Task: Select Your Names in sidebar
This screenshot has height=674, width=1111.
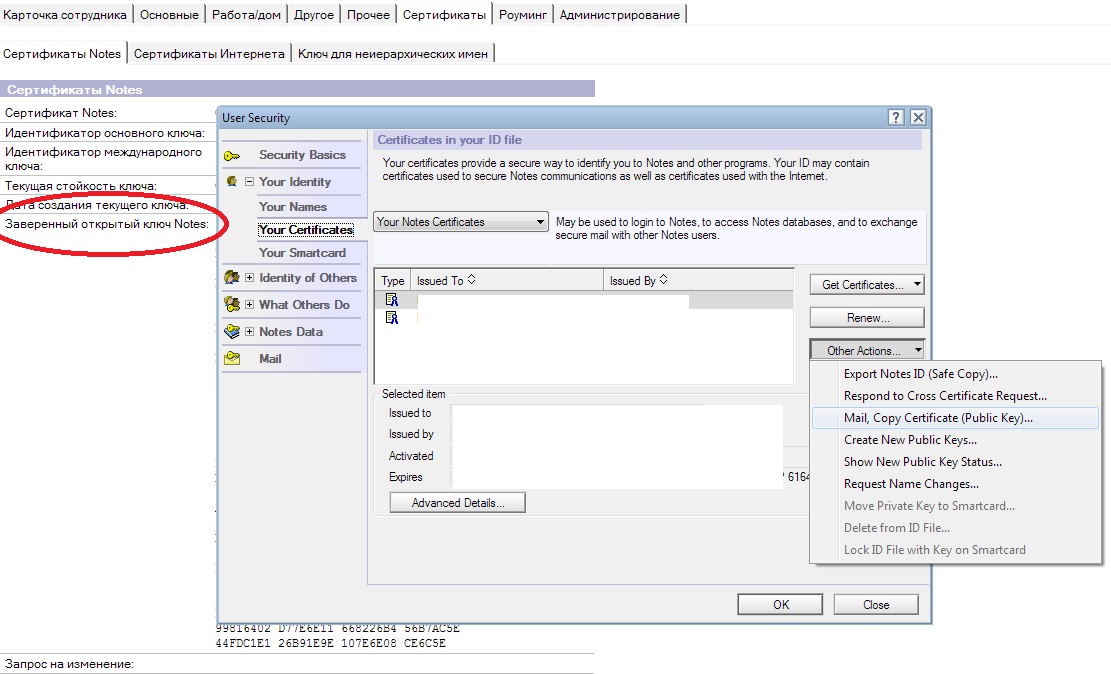Action: click(x=293, y=207)
